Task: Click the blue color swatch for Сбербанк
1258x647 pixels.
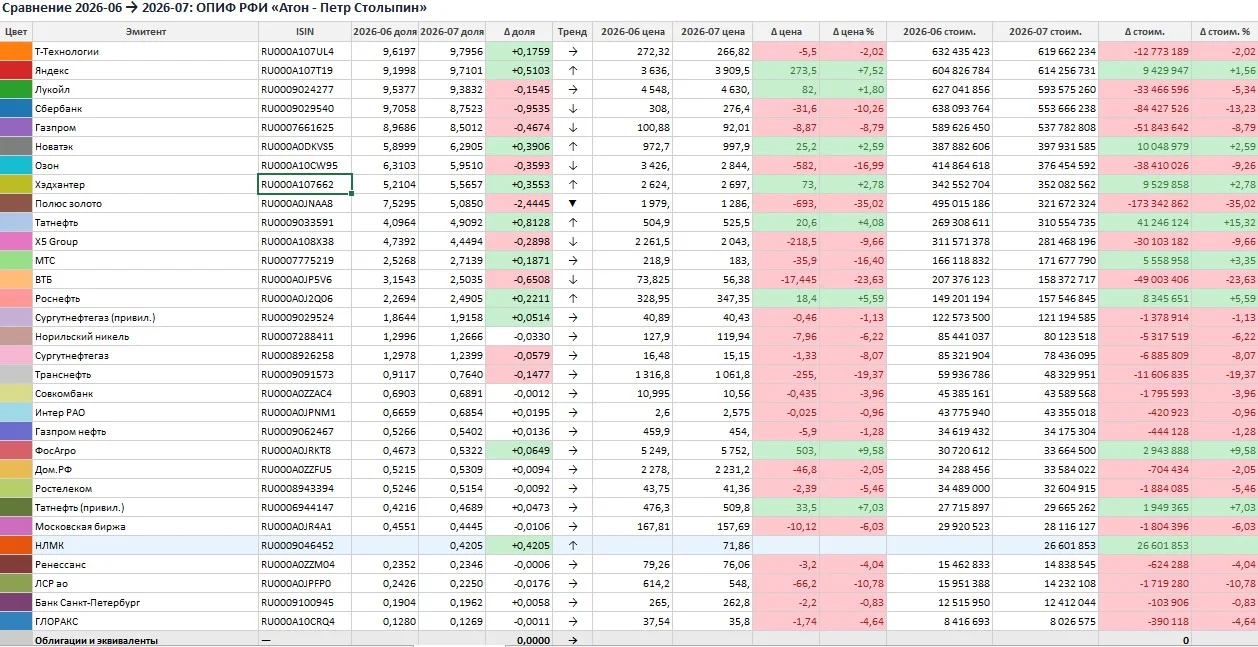Action: [16, 108]
